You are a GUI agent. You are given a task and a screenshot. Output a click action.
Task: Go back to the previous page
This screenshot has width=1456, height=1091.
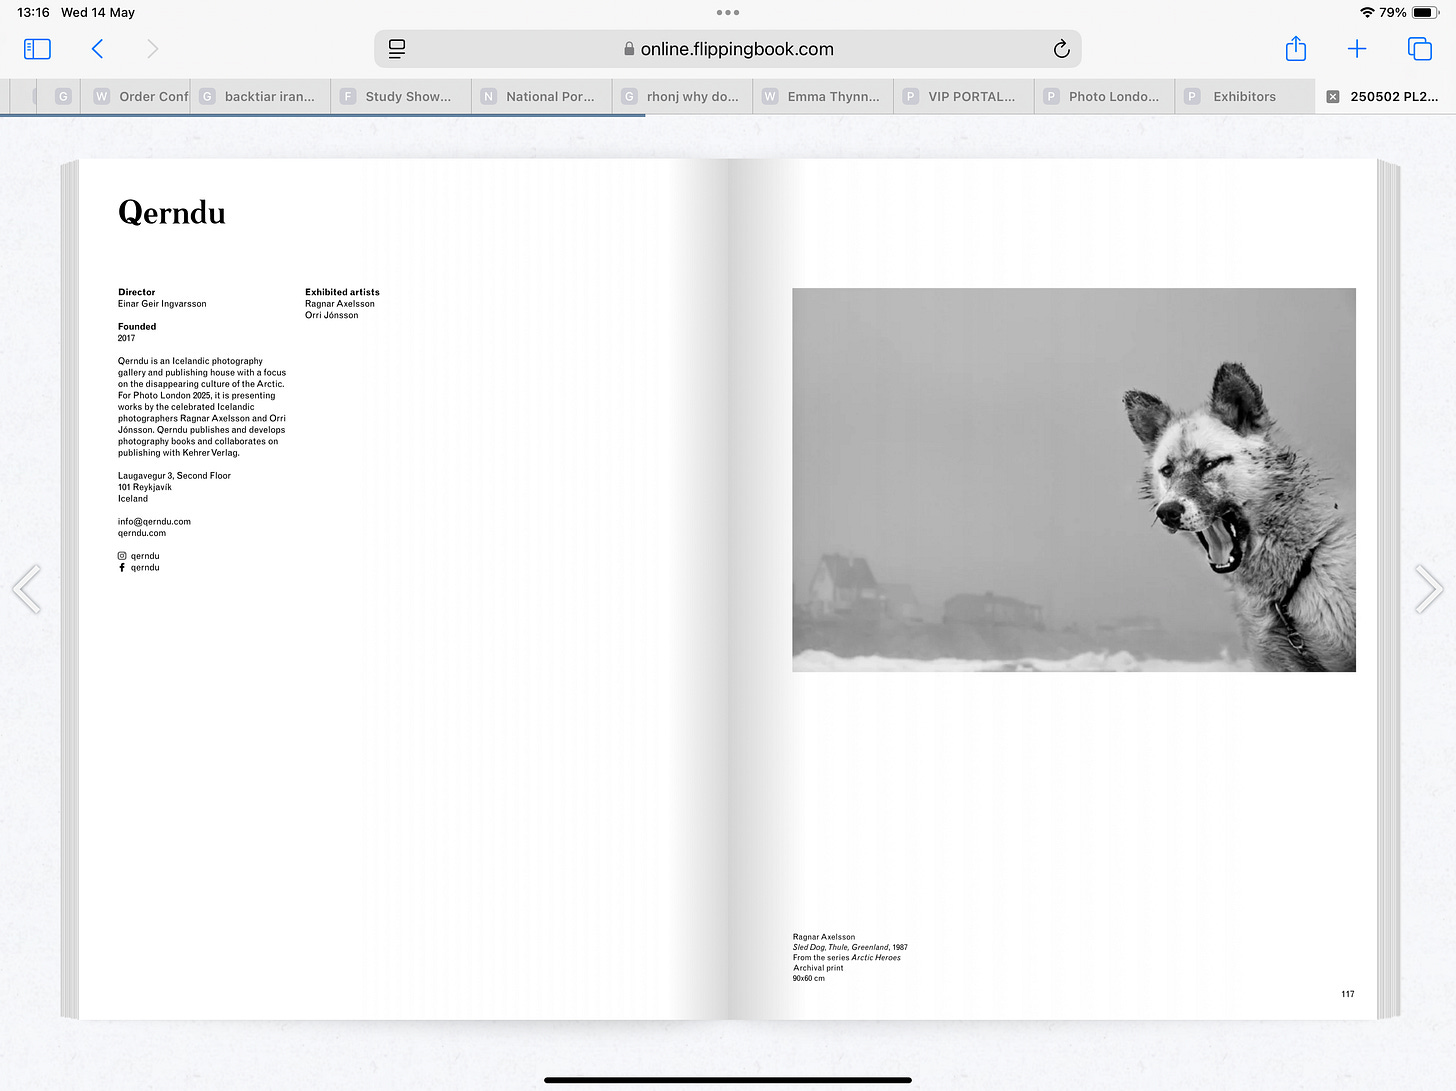point(97,49)
